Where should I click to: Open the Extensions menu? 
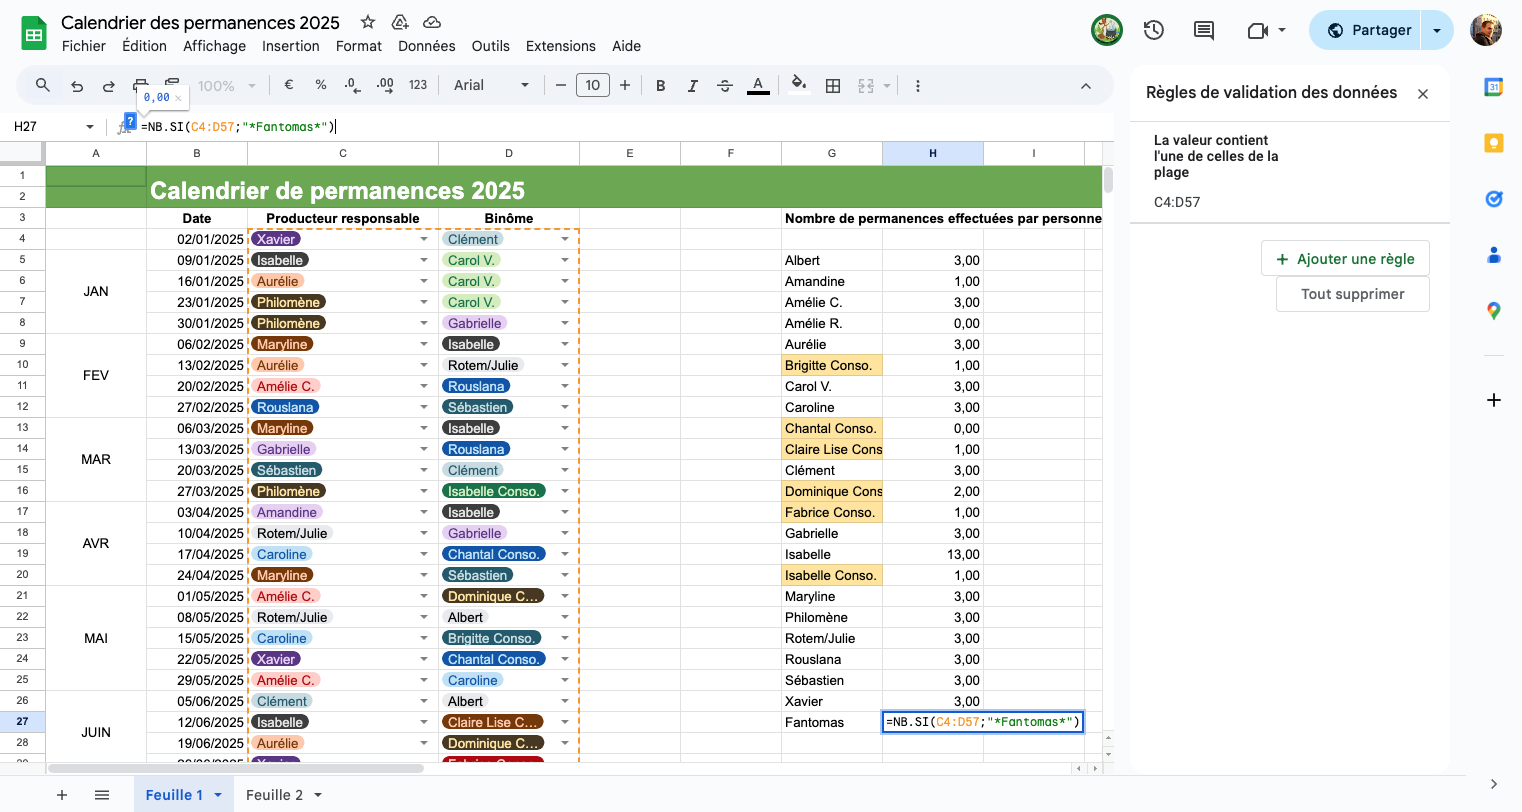coord(561,46)
